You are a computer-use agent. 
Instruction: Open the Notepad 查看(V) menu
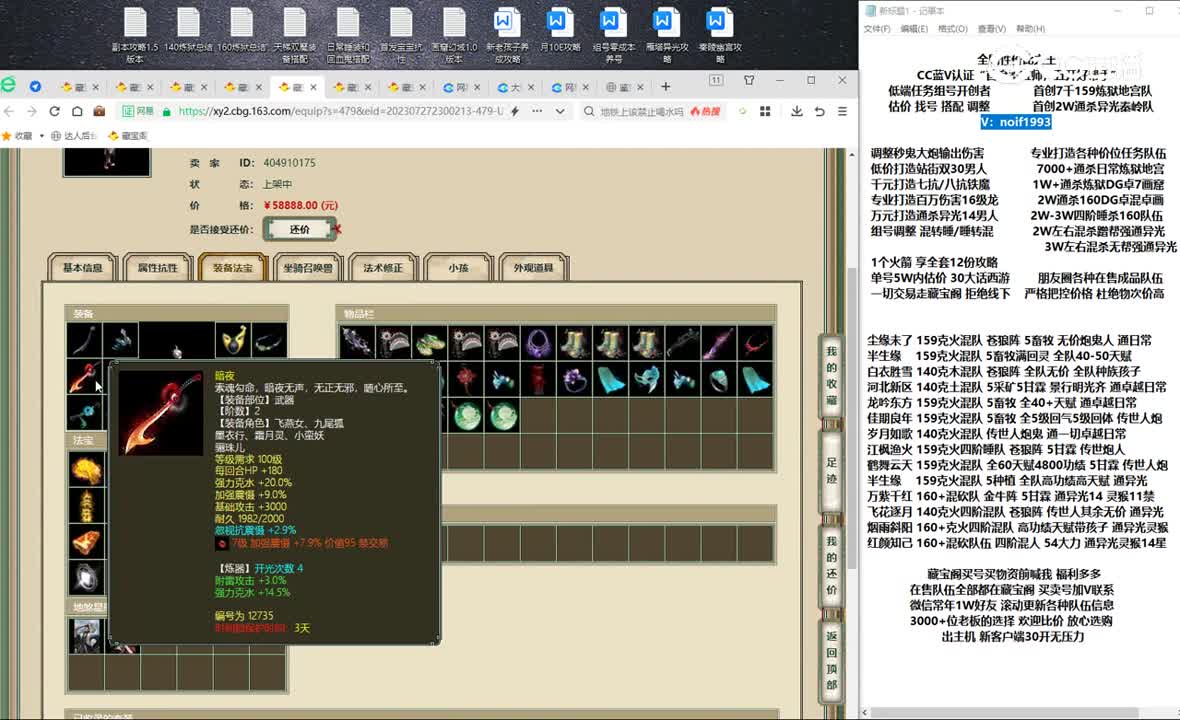click(x=991, y=29)
